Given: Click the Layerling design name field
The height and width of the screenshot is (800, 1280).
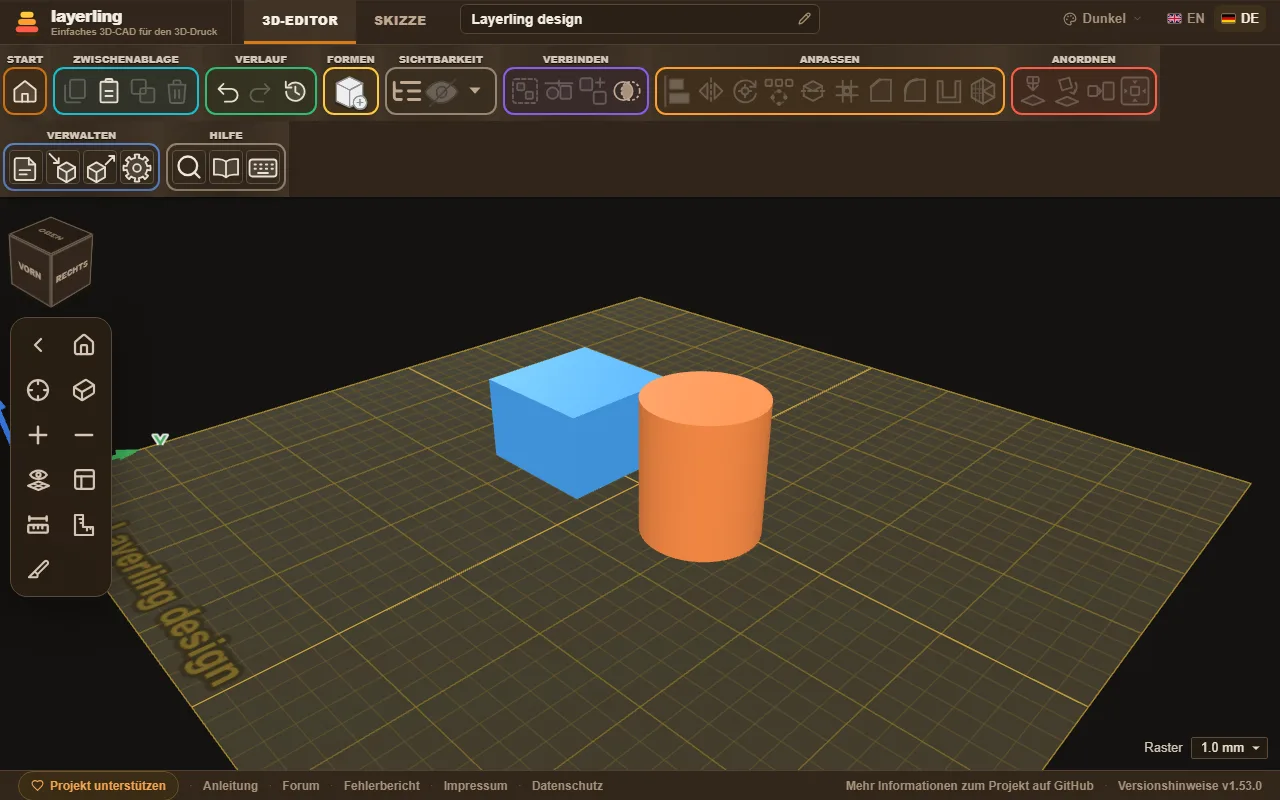Looking at the screenshot, I should 640,19.
